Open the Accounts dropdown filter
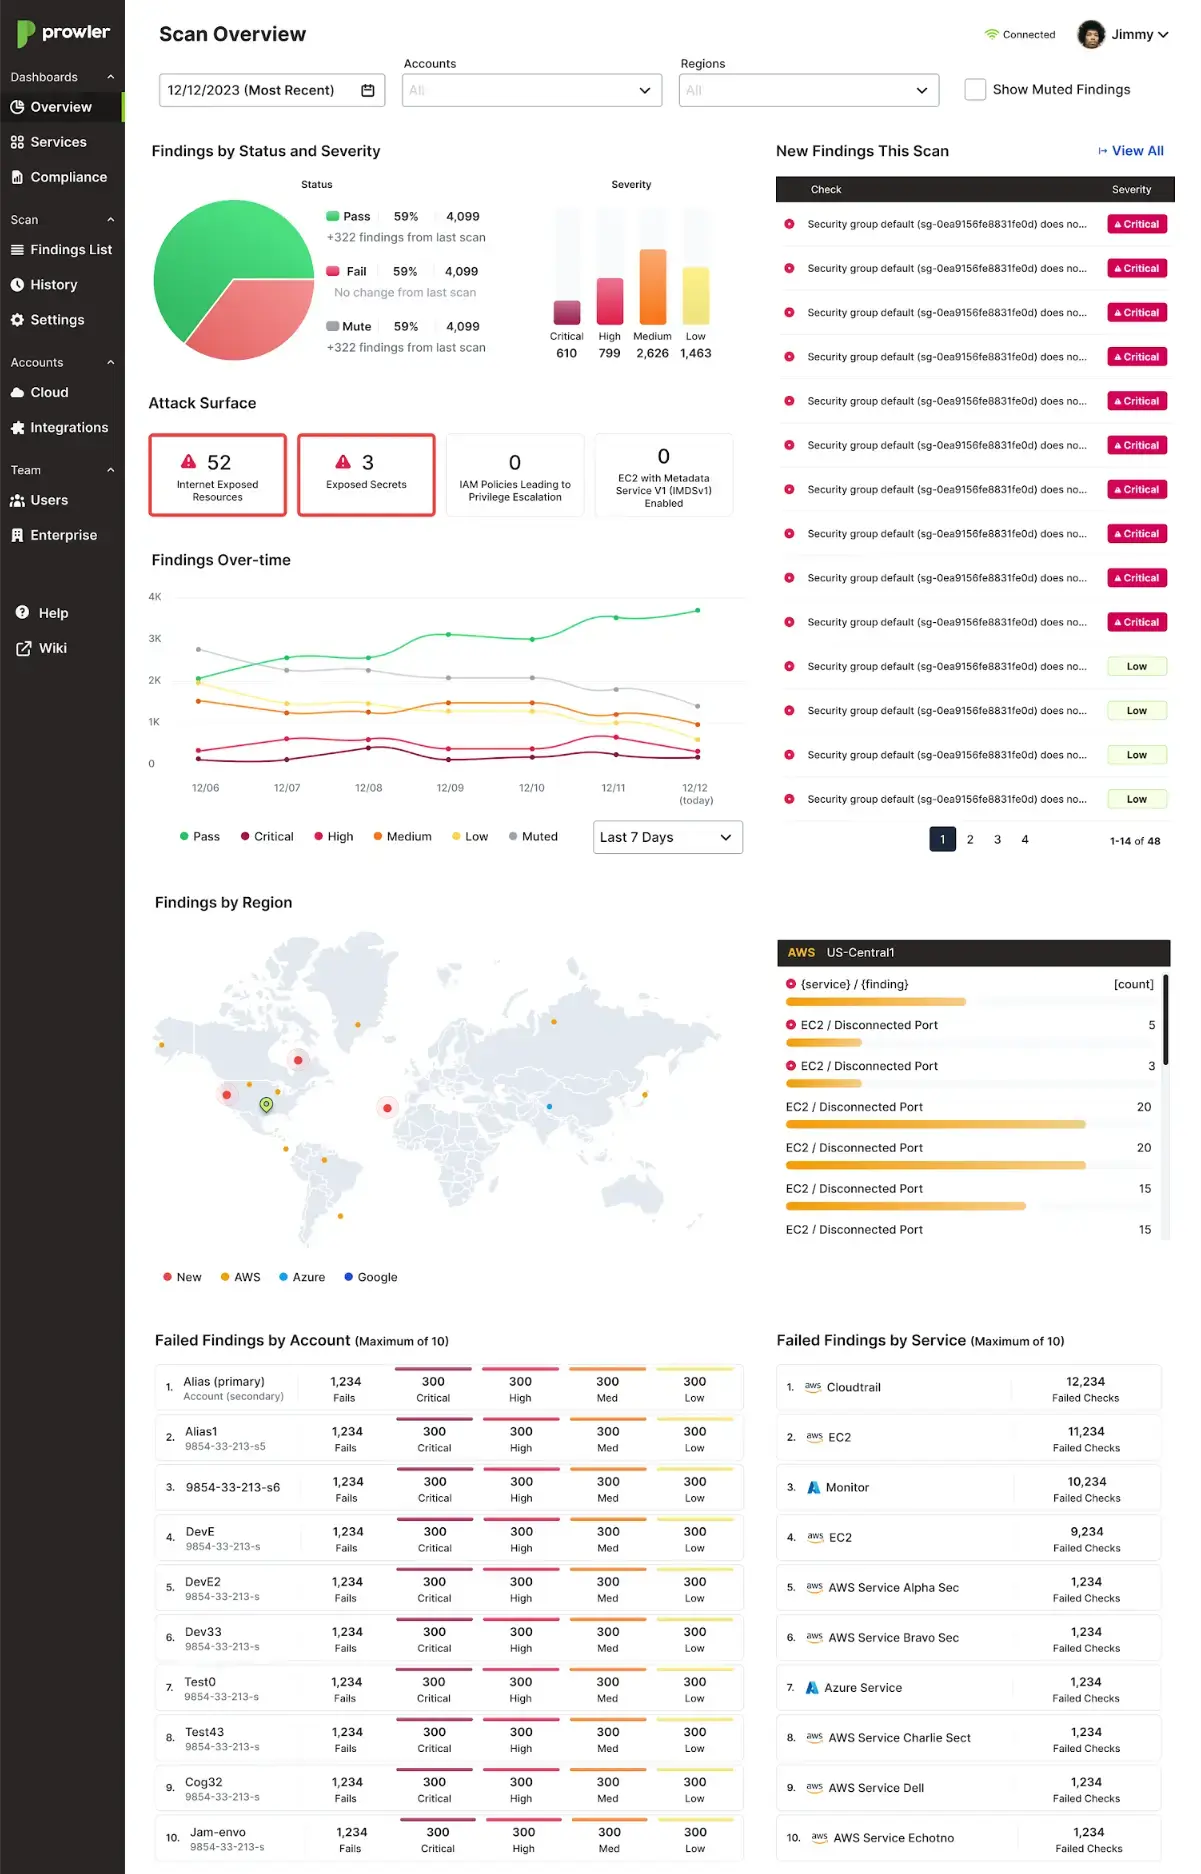This screenshot has width=1201, height=1874. point(532,90)
